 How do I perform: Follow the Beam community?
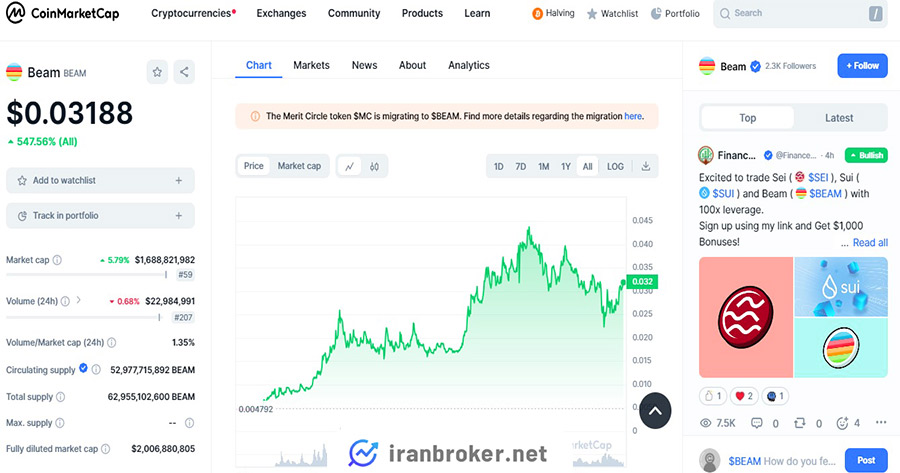pos(862,66)
